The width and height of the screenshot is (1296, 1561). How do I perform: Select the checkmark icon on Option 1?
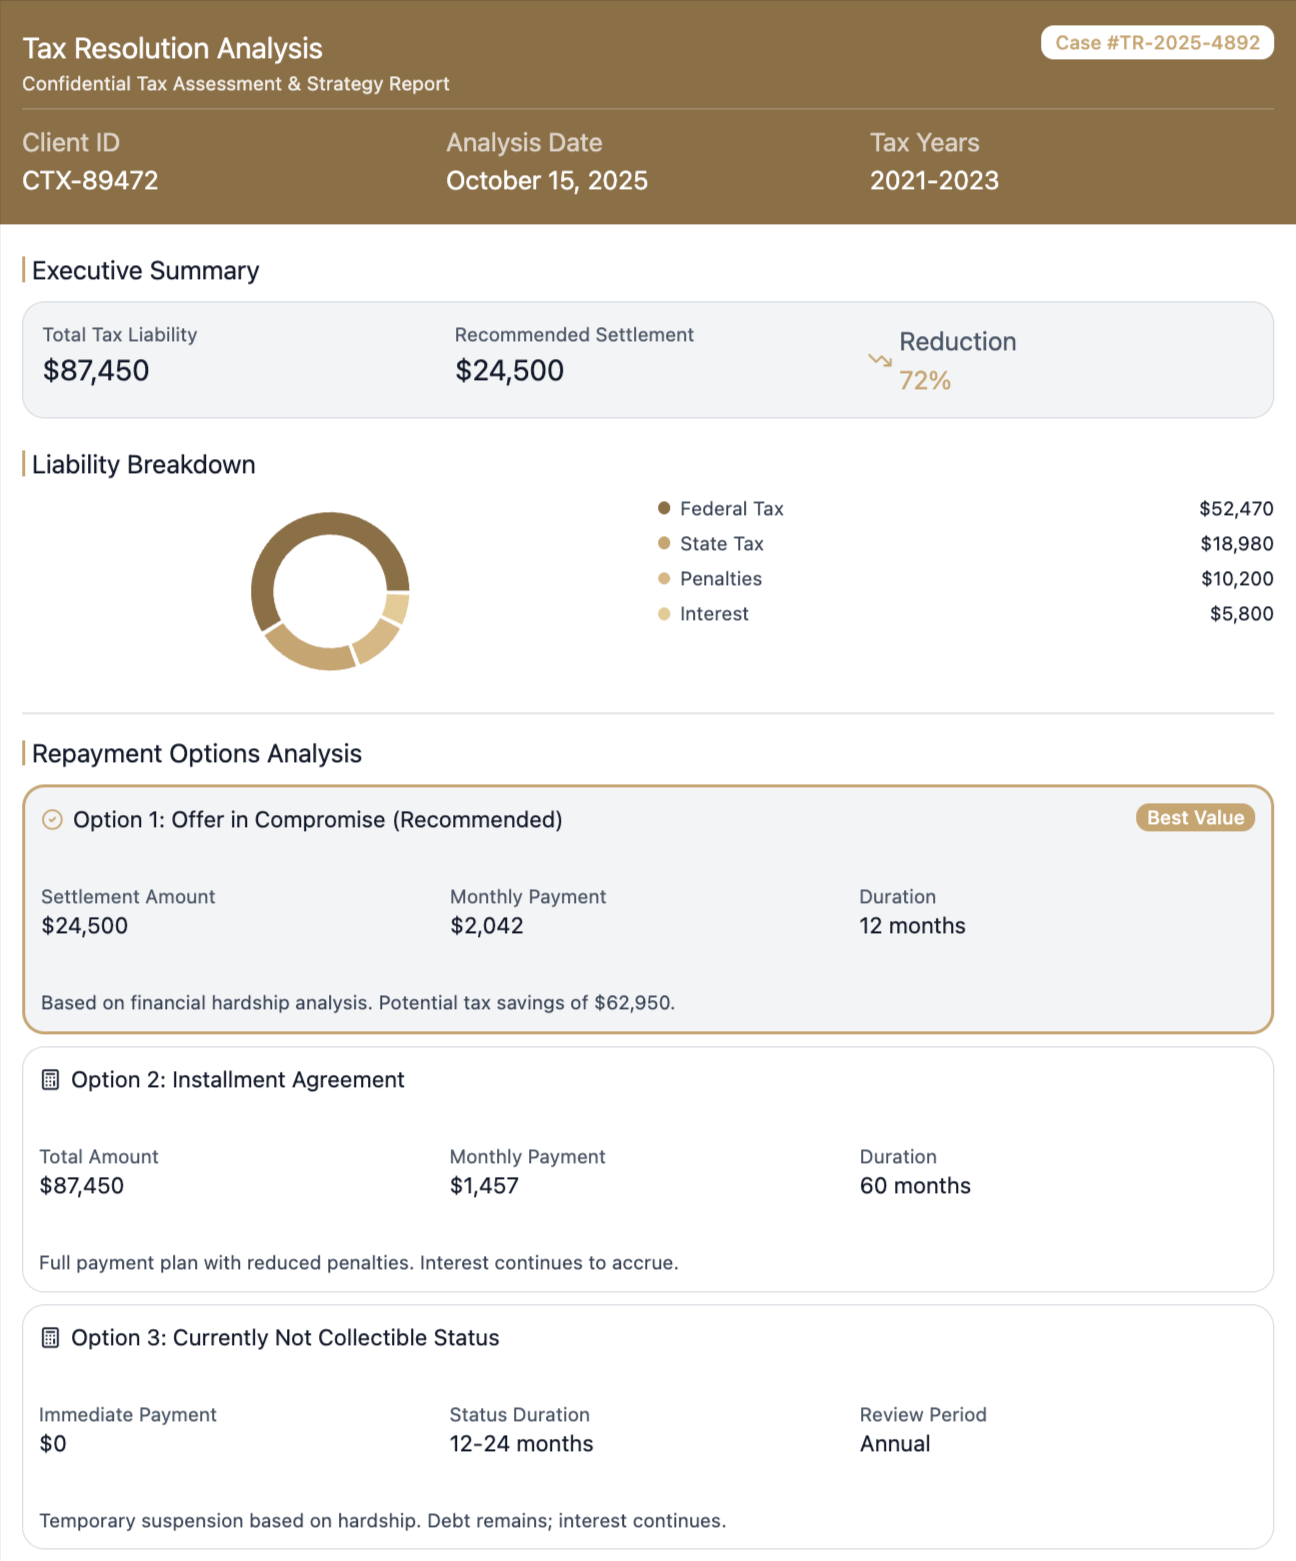pos(52,820)
